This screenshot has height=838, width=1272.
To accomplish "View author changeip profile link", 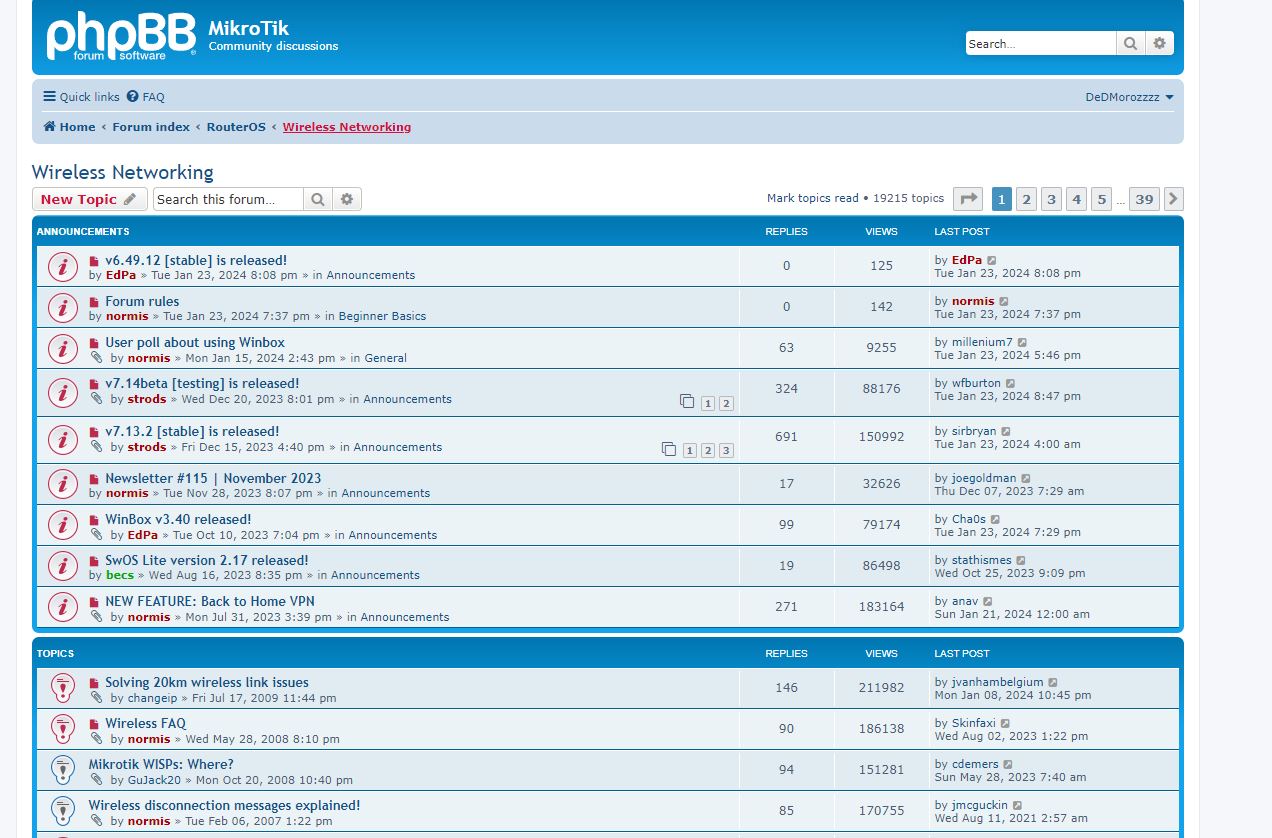I will point(152,698).
